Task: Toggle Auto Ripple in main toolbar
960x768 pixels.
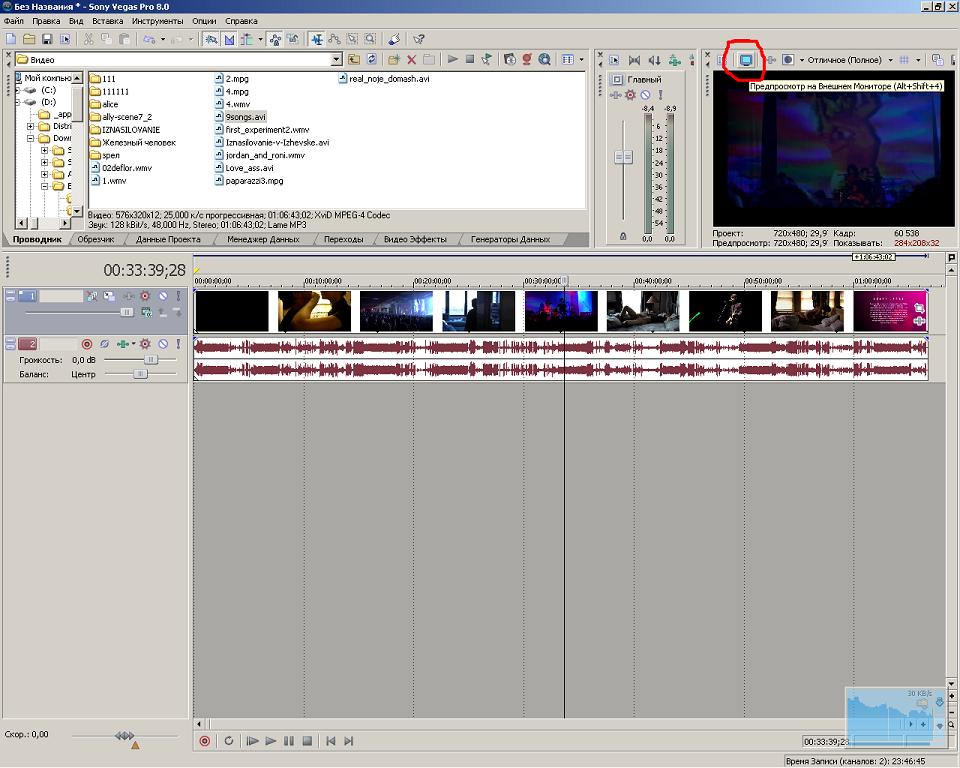Action: click(x=247, y=39)
